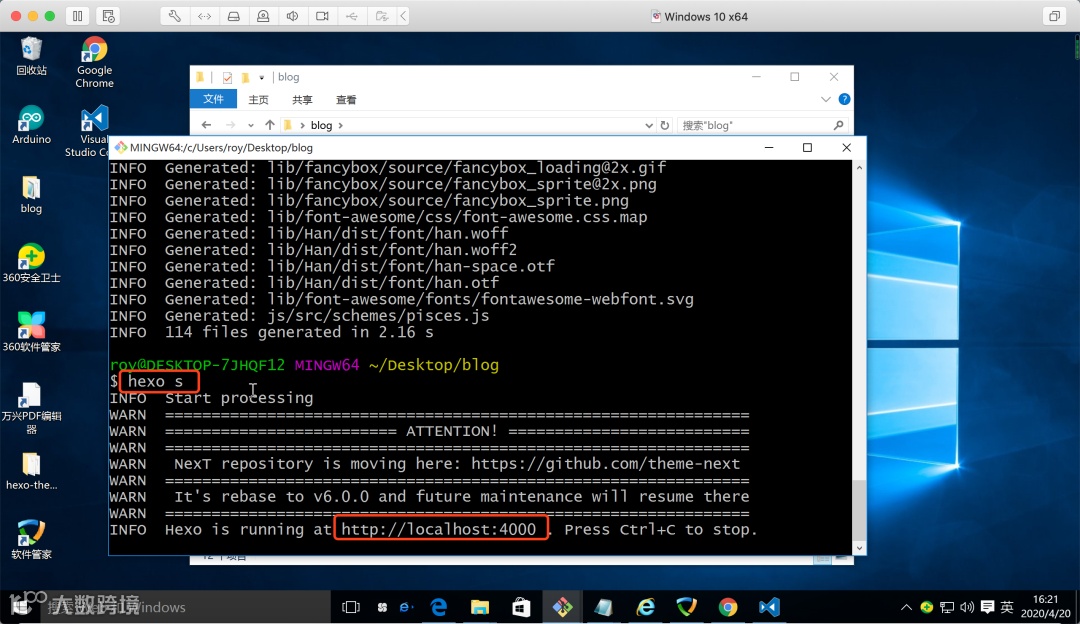Viewport: 1080px width, 624px height.
Task: Click the terminal scrollbar down arrow
Action: coord(859,548)
